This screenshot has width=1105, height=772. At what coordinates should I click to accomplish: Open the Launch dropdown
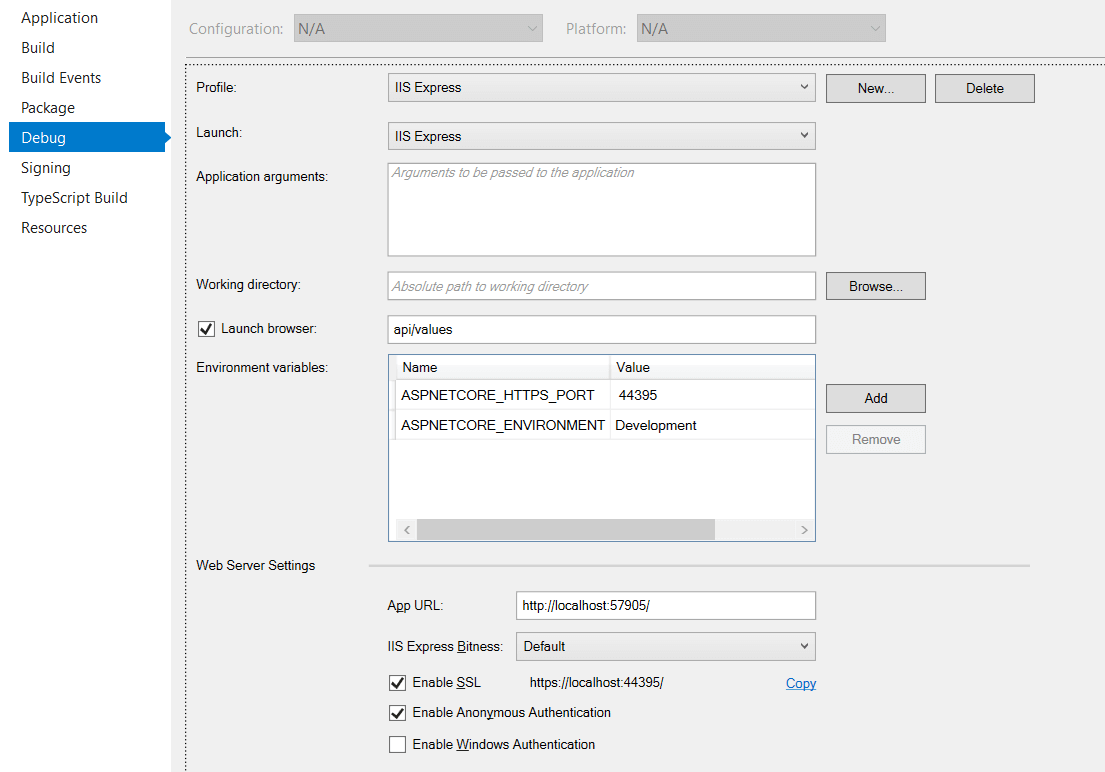pos(805,136)
